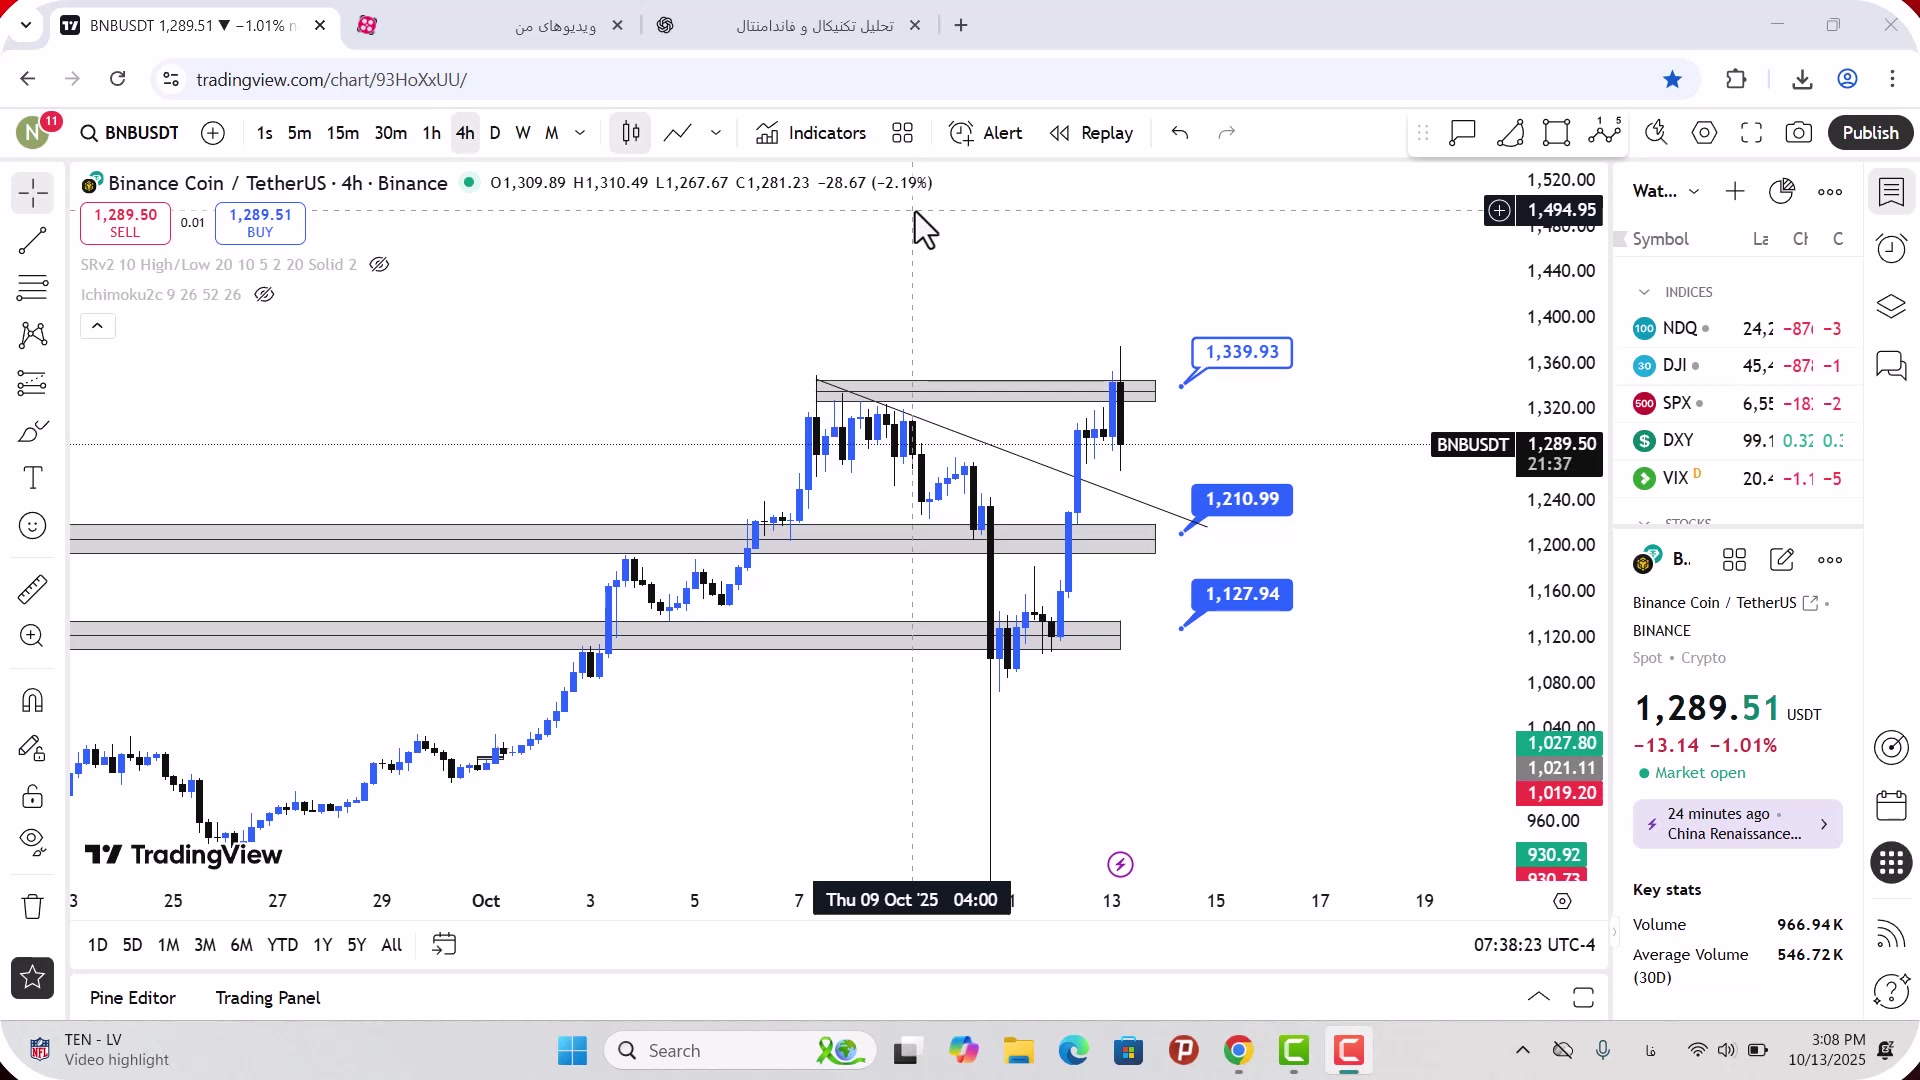Select the text annotation tool
Viewport: 1920px width, 1080px height.
click(32, 478)
